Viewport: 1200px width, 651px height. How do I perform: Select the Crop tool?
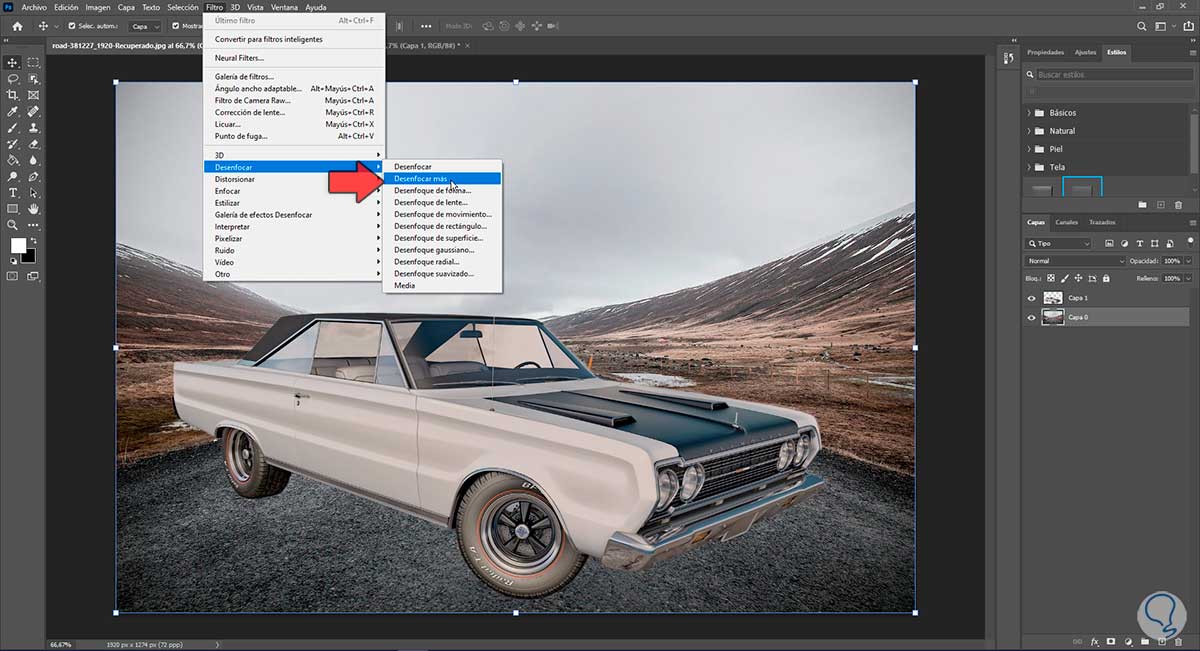pyautogui.click(x=13, y=94)
